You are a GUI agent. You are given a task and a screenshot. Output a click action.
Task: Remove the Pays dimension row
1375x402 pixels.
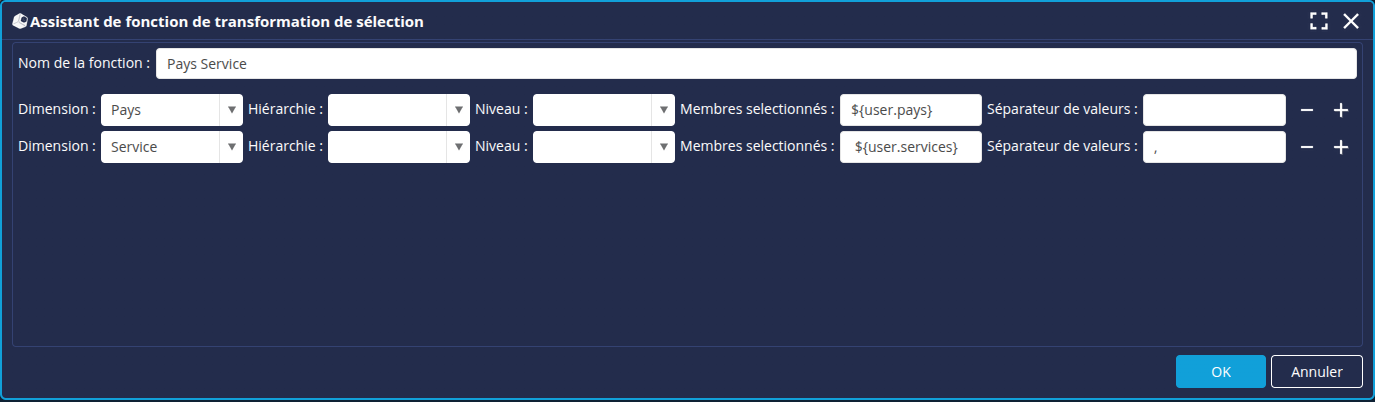point(1307,110)
